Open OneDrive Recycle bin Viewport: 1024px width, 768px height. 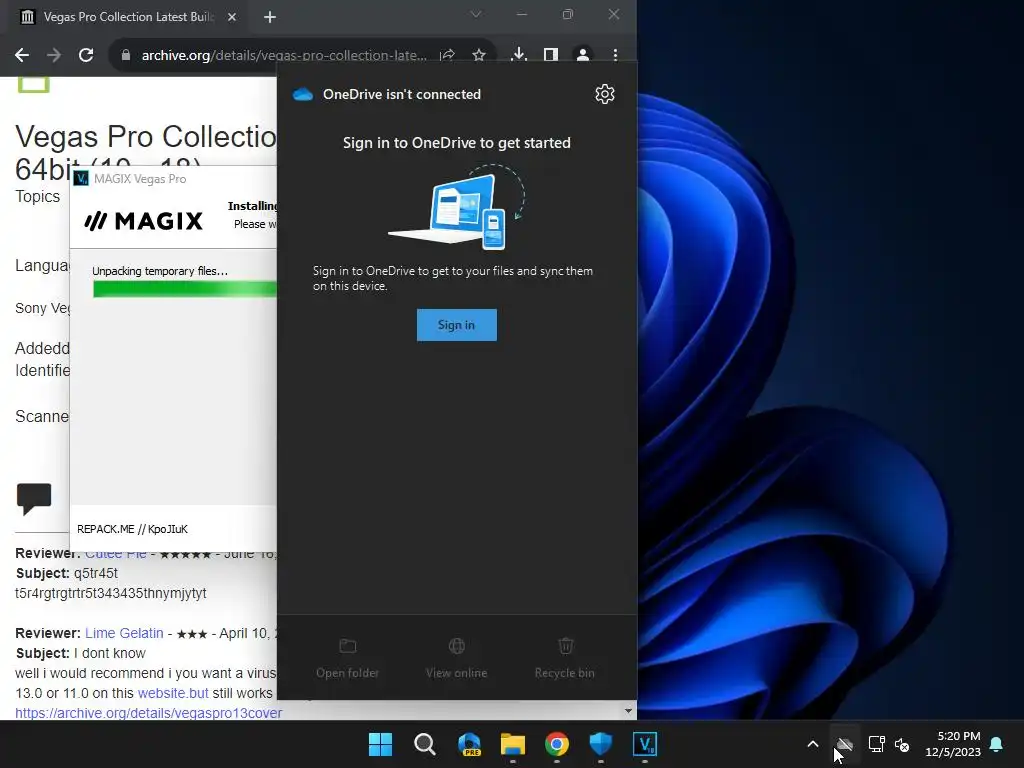[x=565, y=658]
